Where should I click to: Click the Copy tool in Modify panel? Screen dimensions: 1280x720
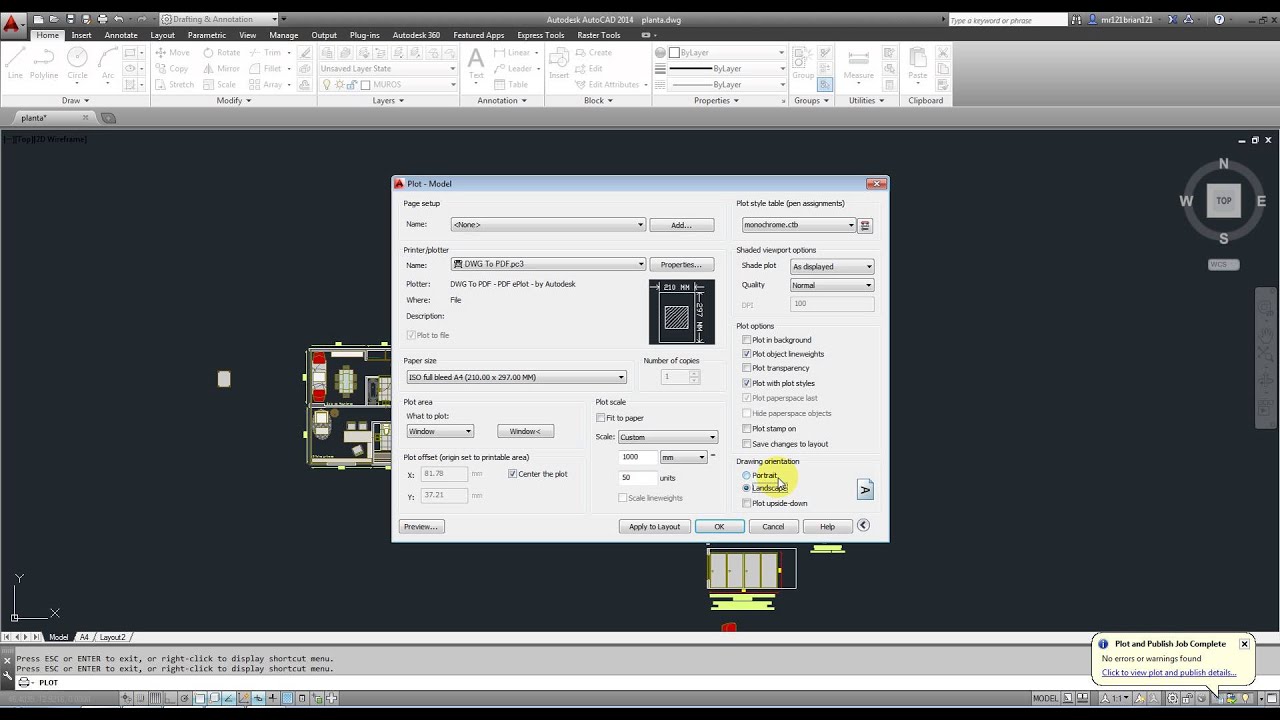pos(172,68)
